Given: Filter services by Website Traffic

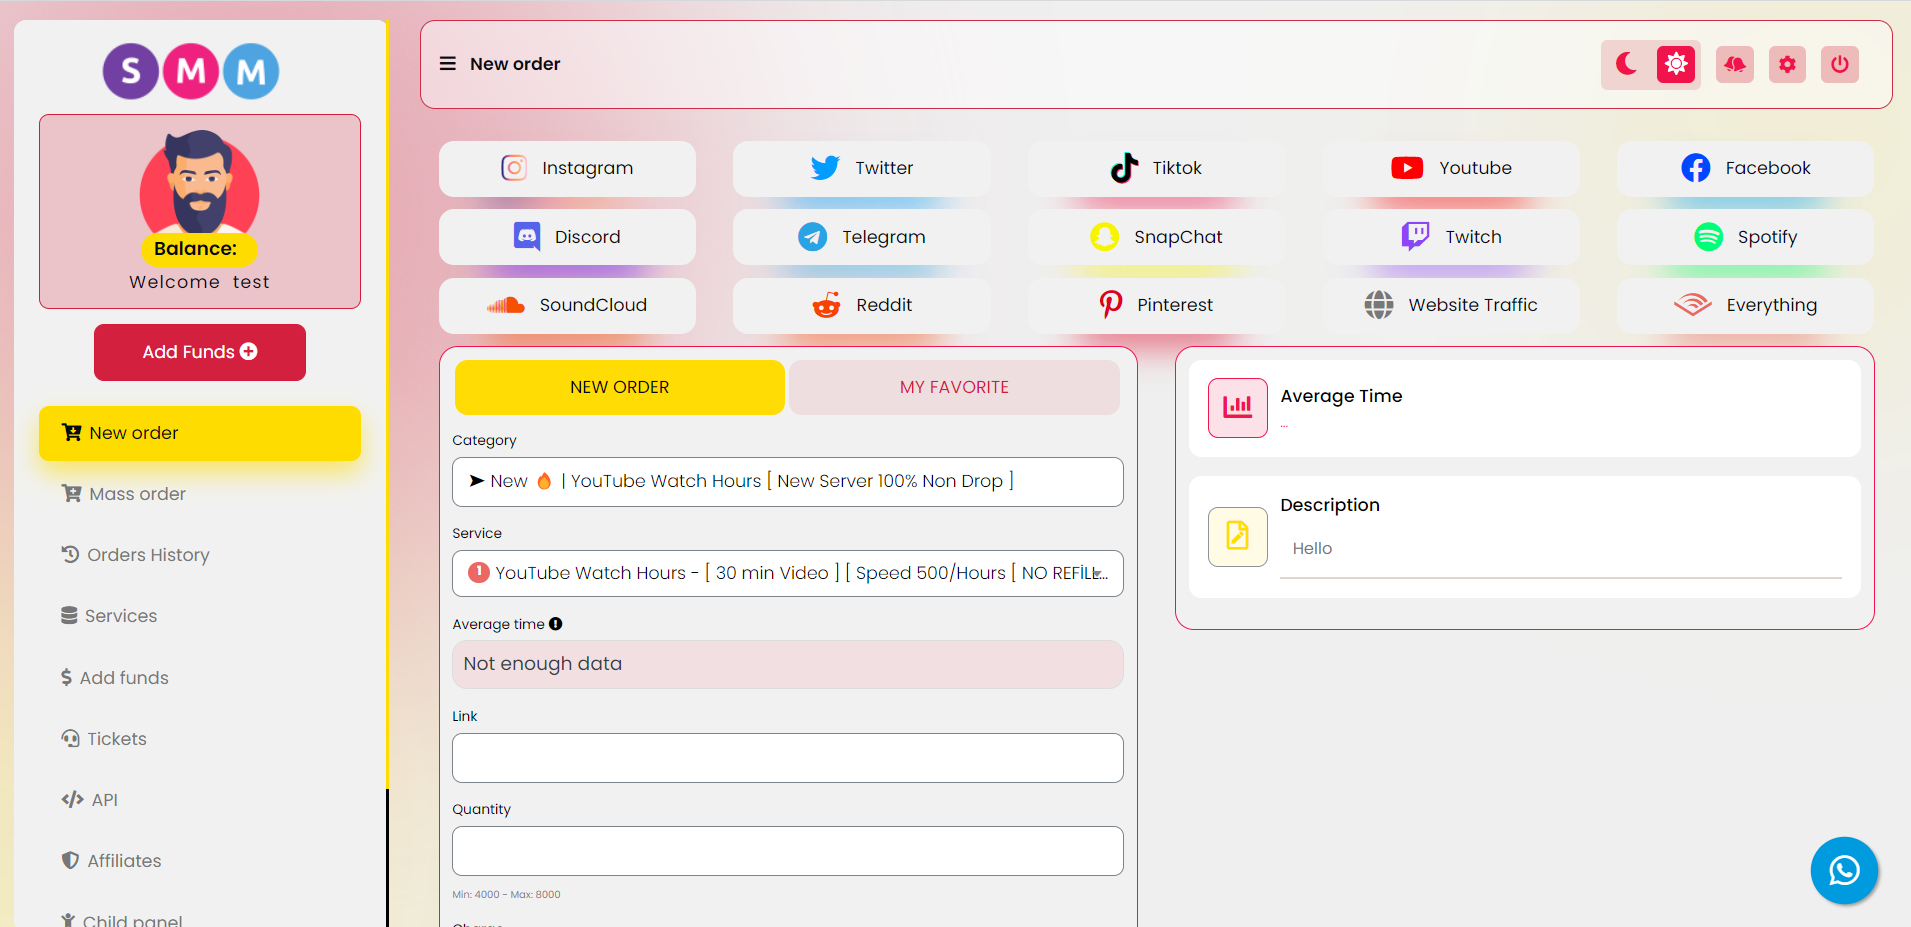Looking at the screenshot, I should click(x=1451, y=305).
